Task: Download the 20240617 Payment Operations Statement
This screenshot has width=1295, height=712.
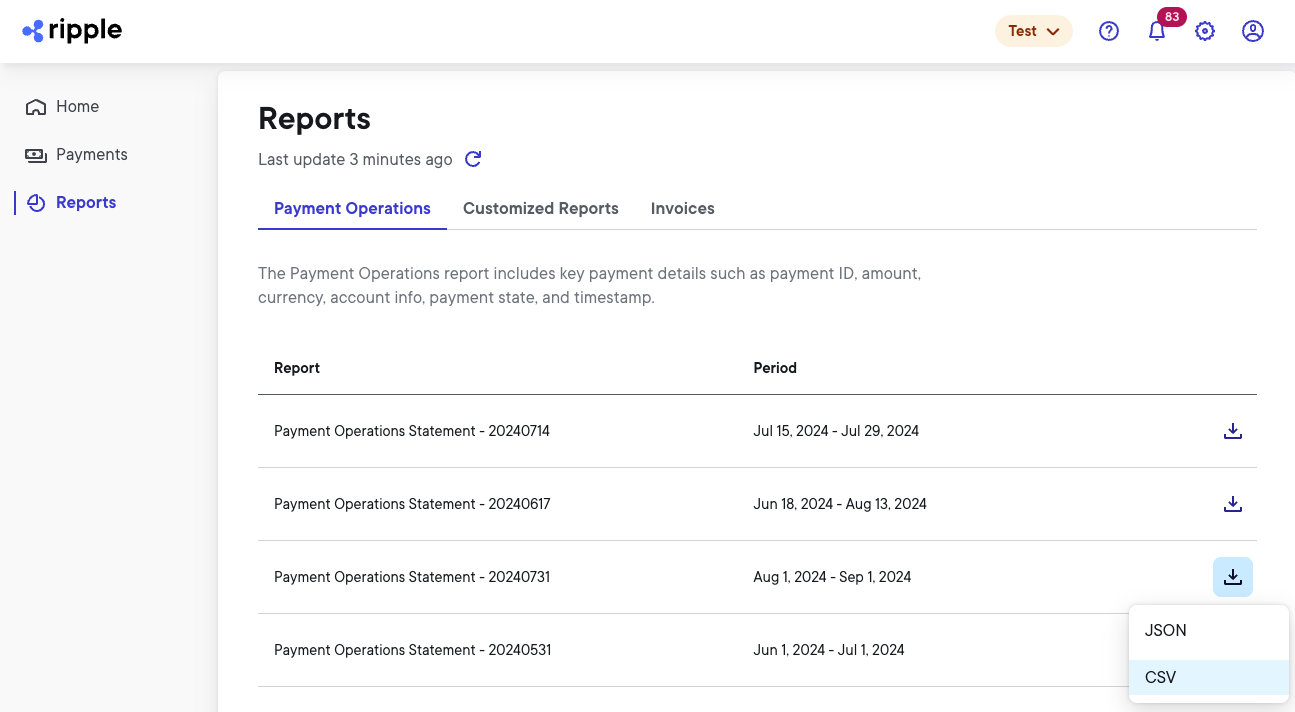Action: click(1232, 504)
